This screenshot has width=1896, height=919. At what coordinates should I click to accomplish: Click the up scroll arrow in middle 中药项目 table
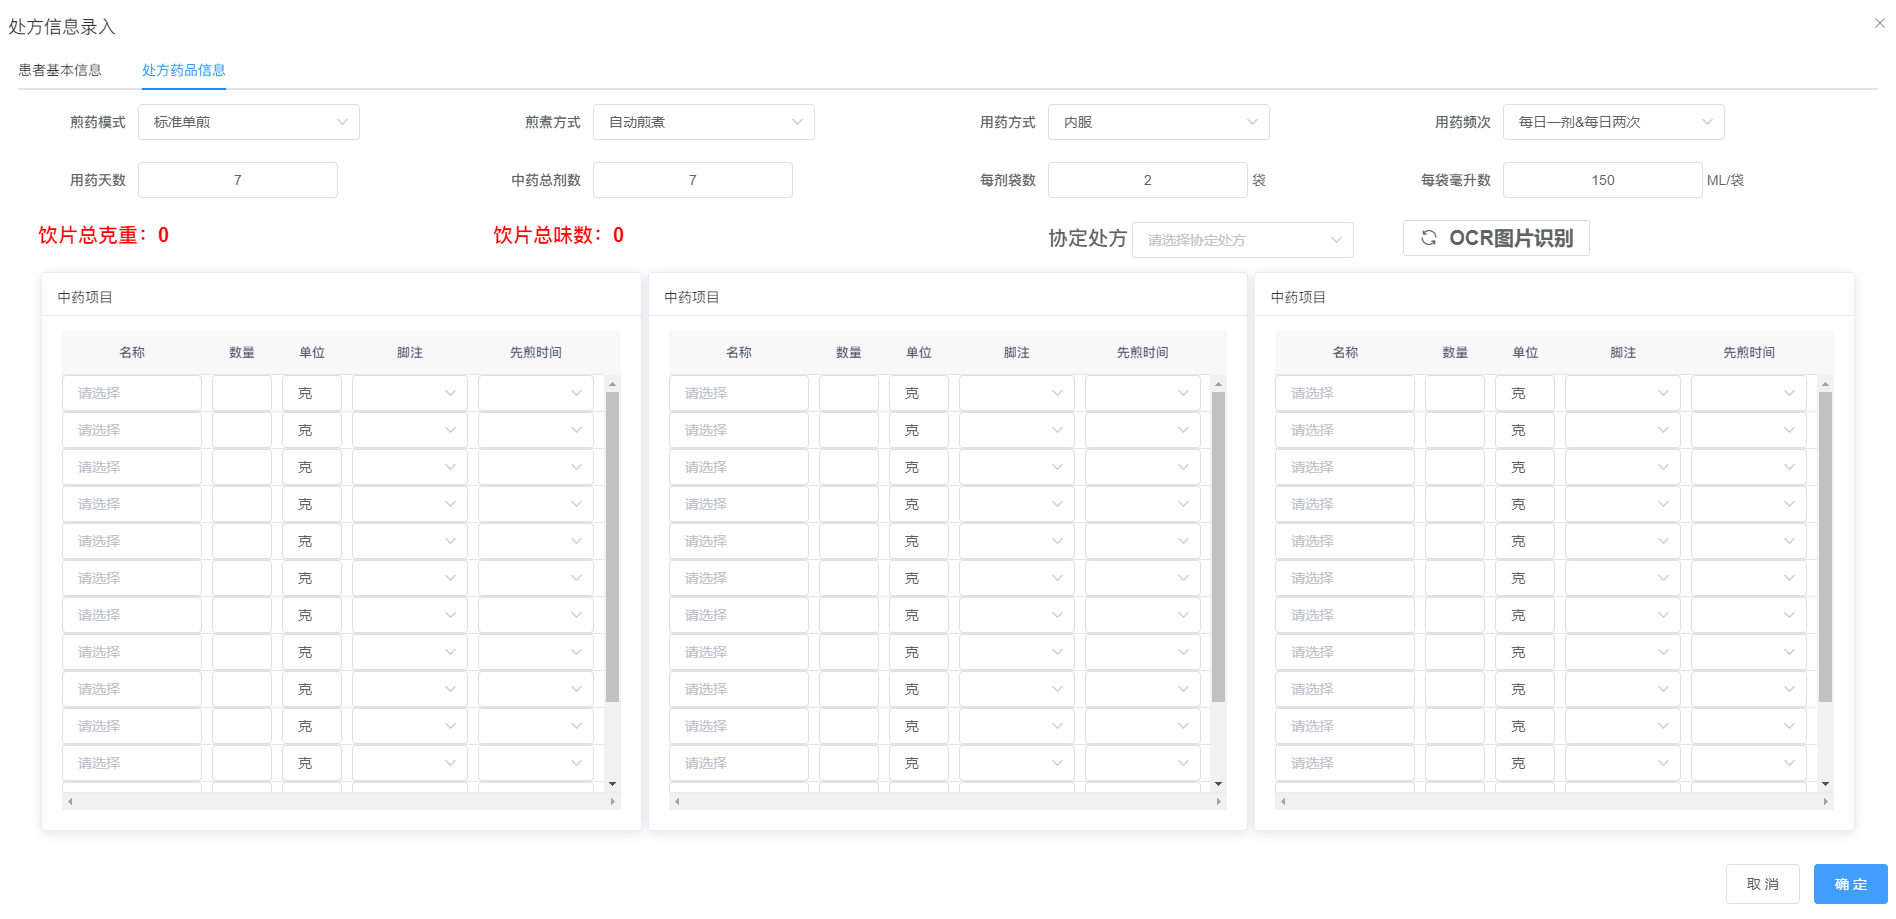point(1218,384)
